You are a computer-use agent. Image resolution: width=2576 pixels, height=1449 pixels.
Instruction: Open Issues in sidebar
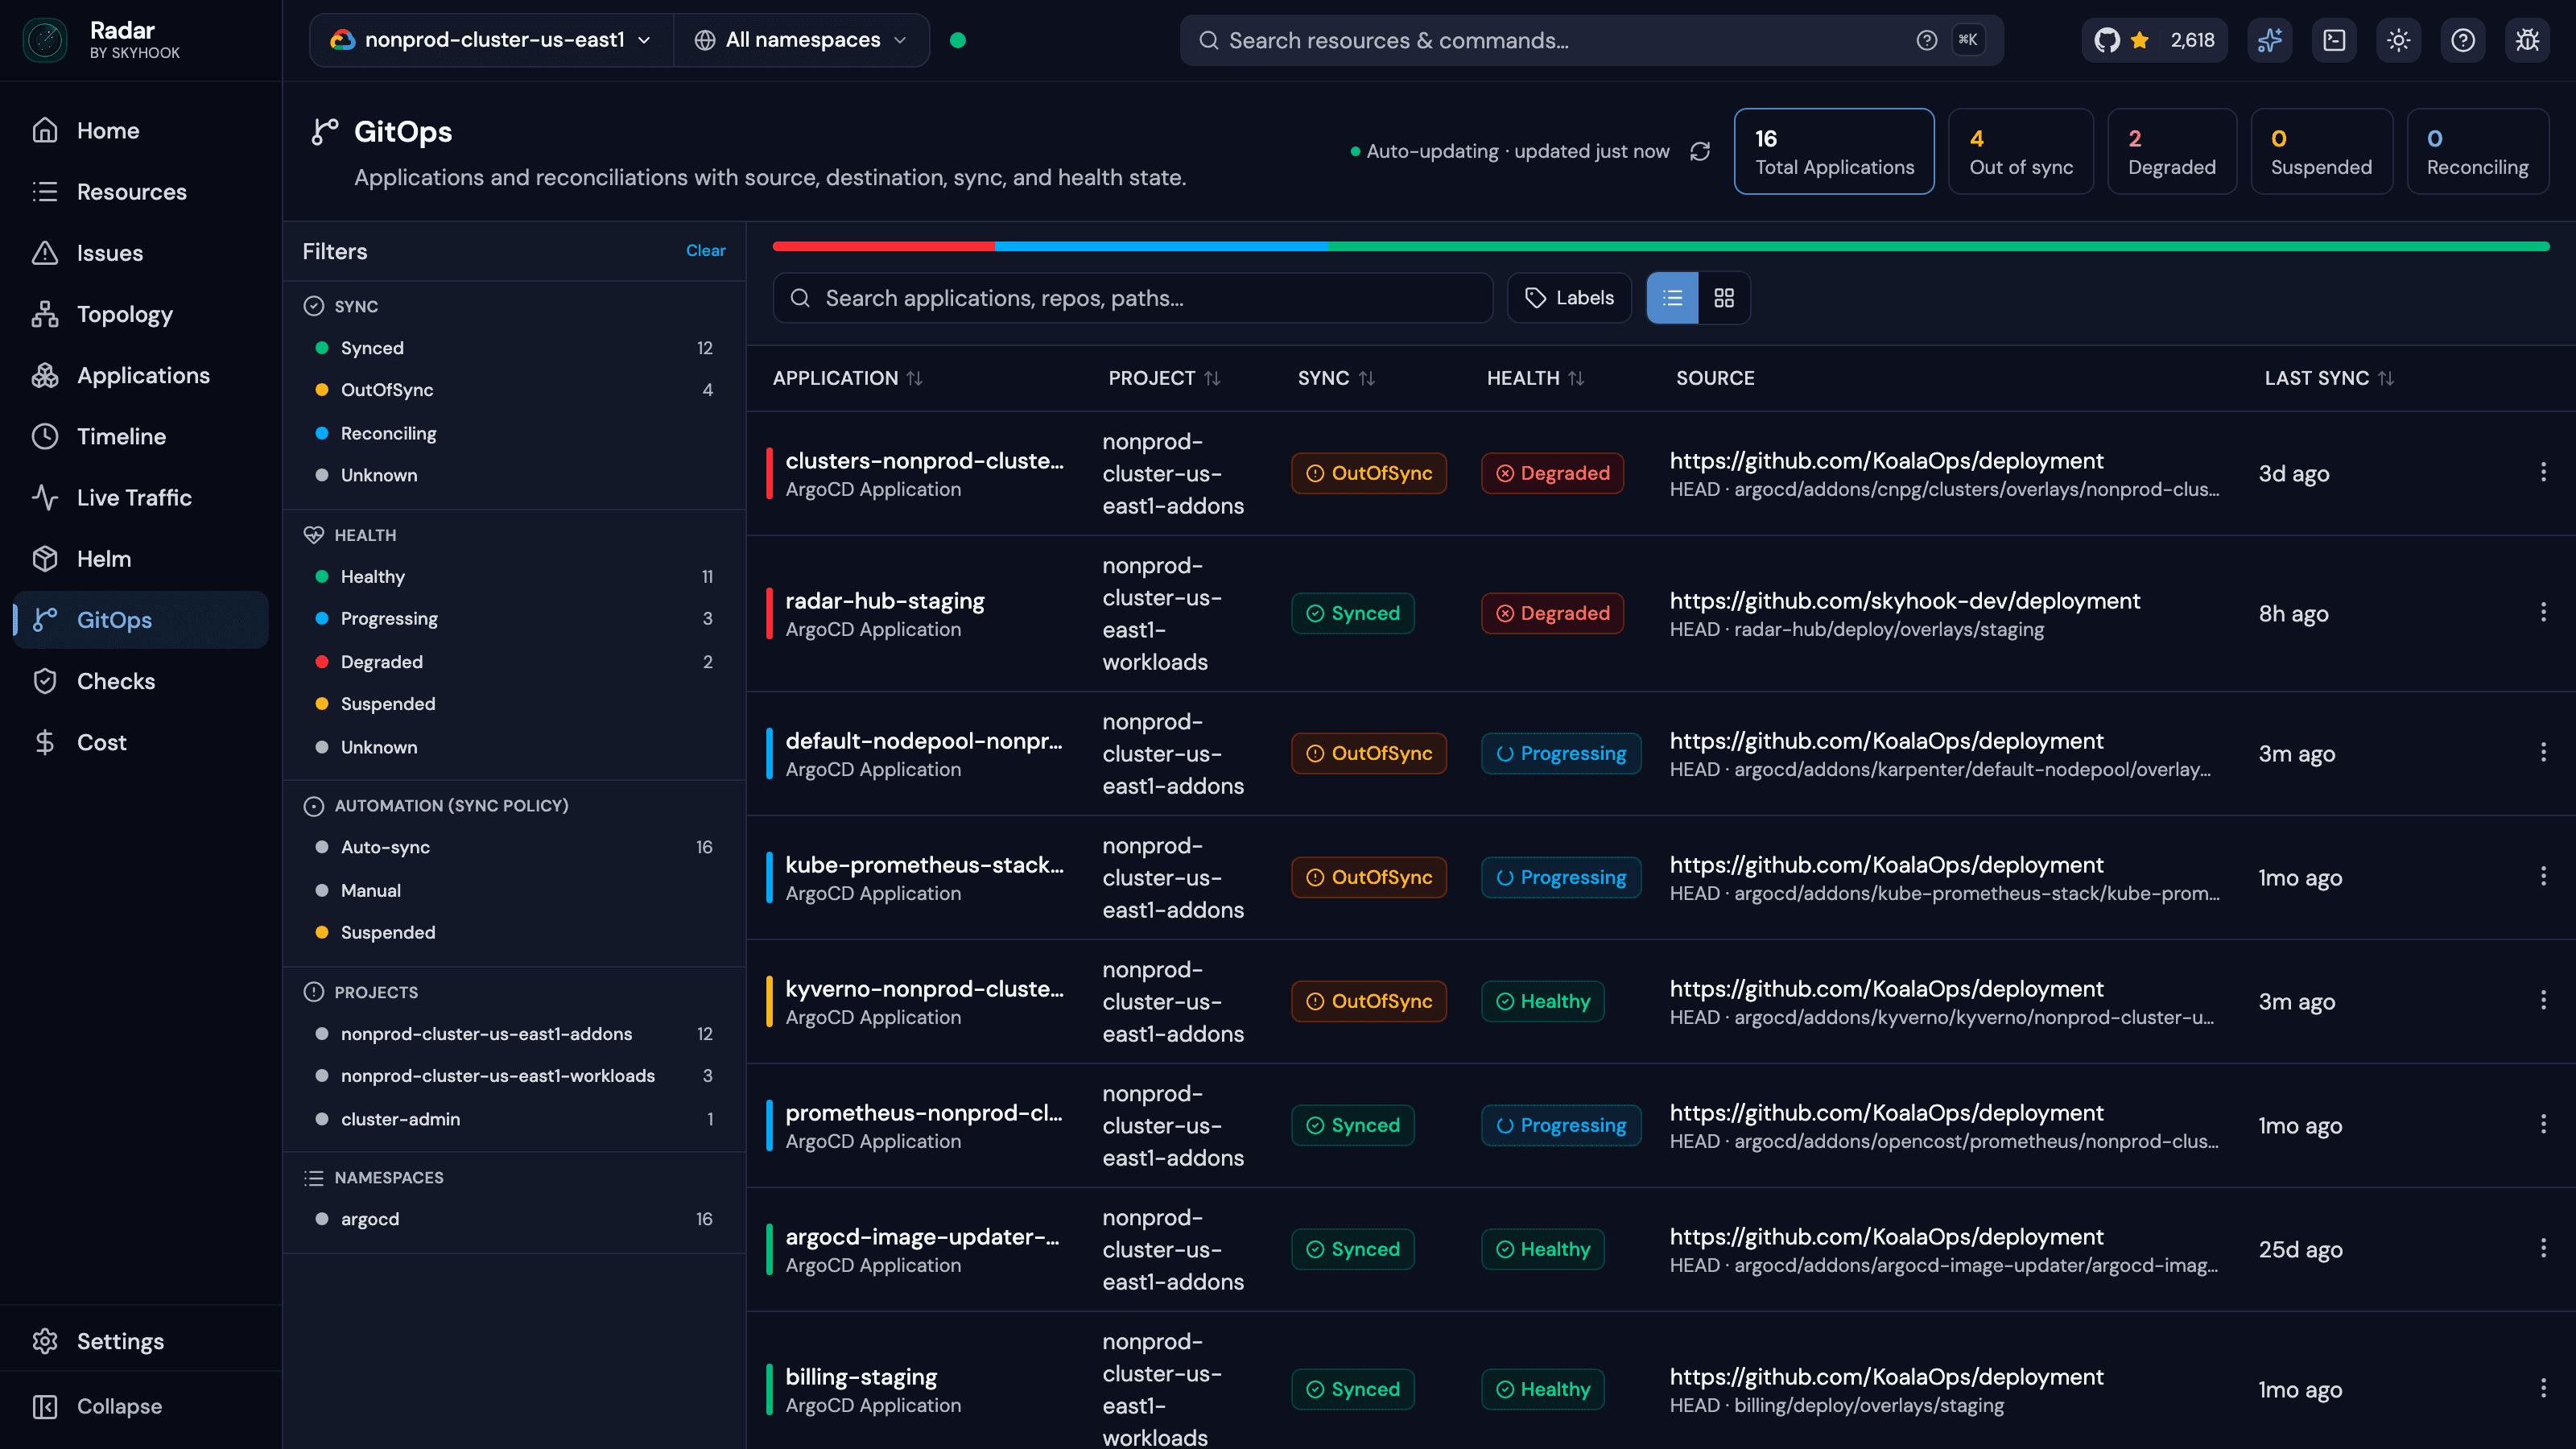tap(141, 253)
